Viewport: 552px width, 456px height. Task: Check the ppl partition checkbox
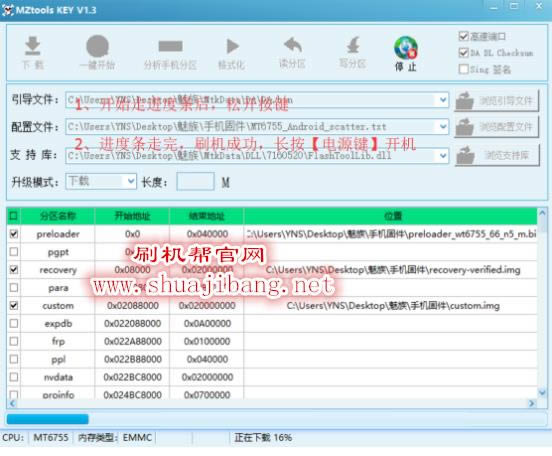point(14,360)
